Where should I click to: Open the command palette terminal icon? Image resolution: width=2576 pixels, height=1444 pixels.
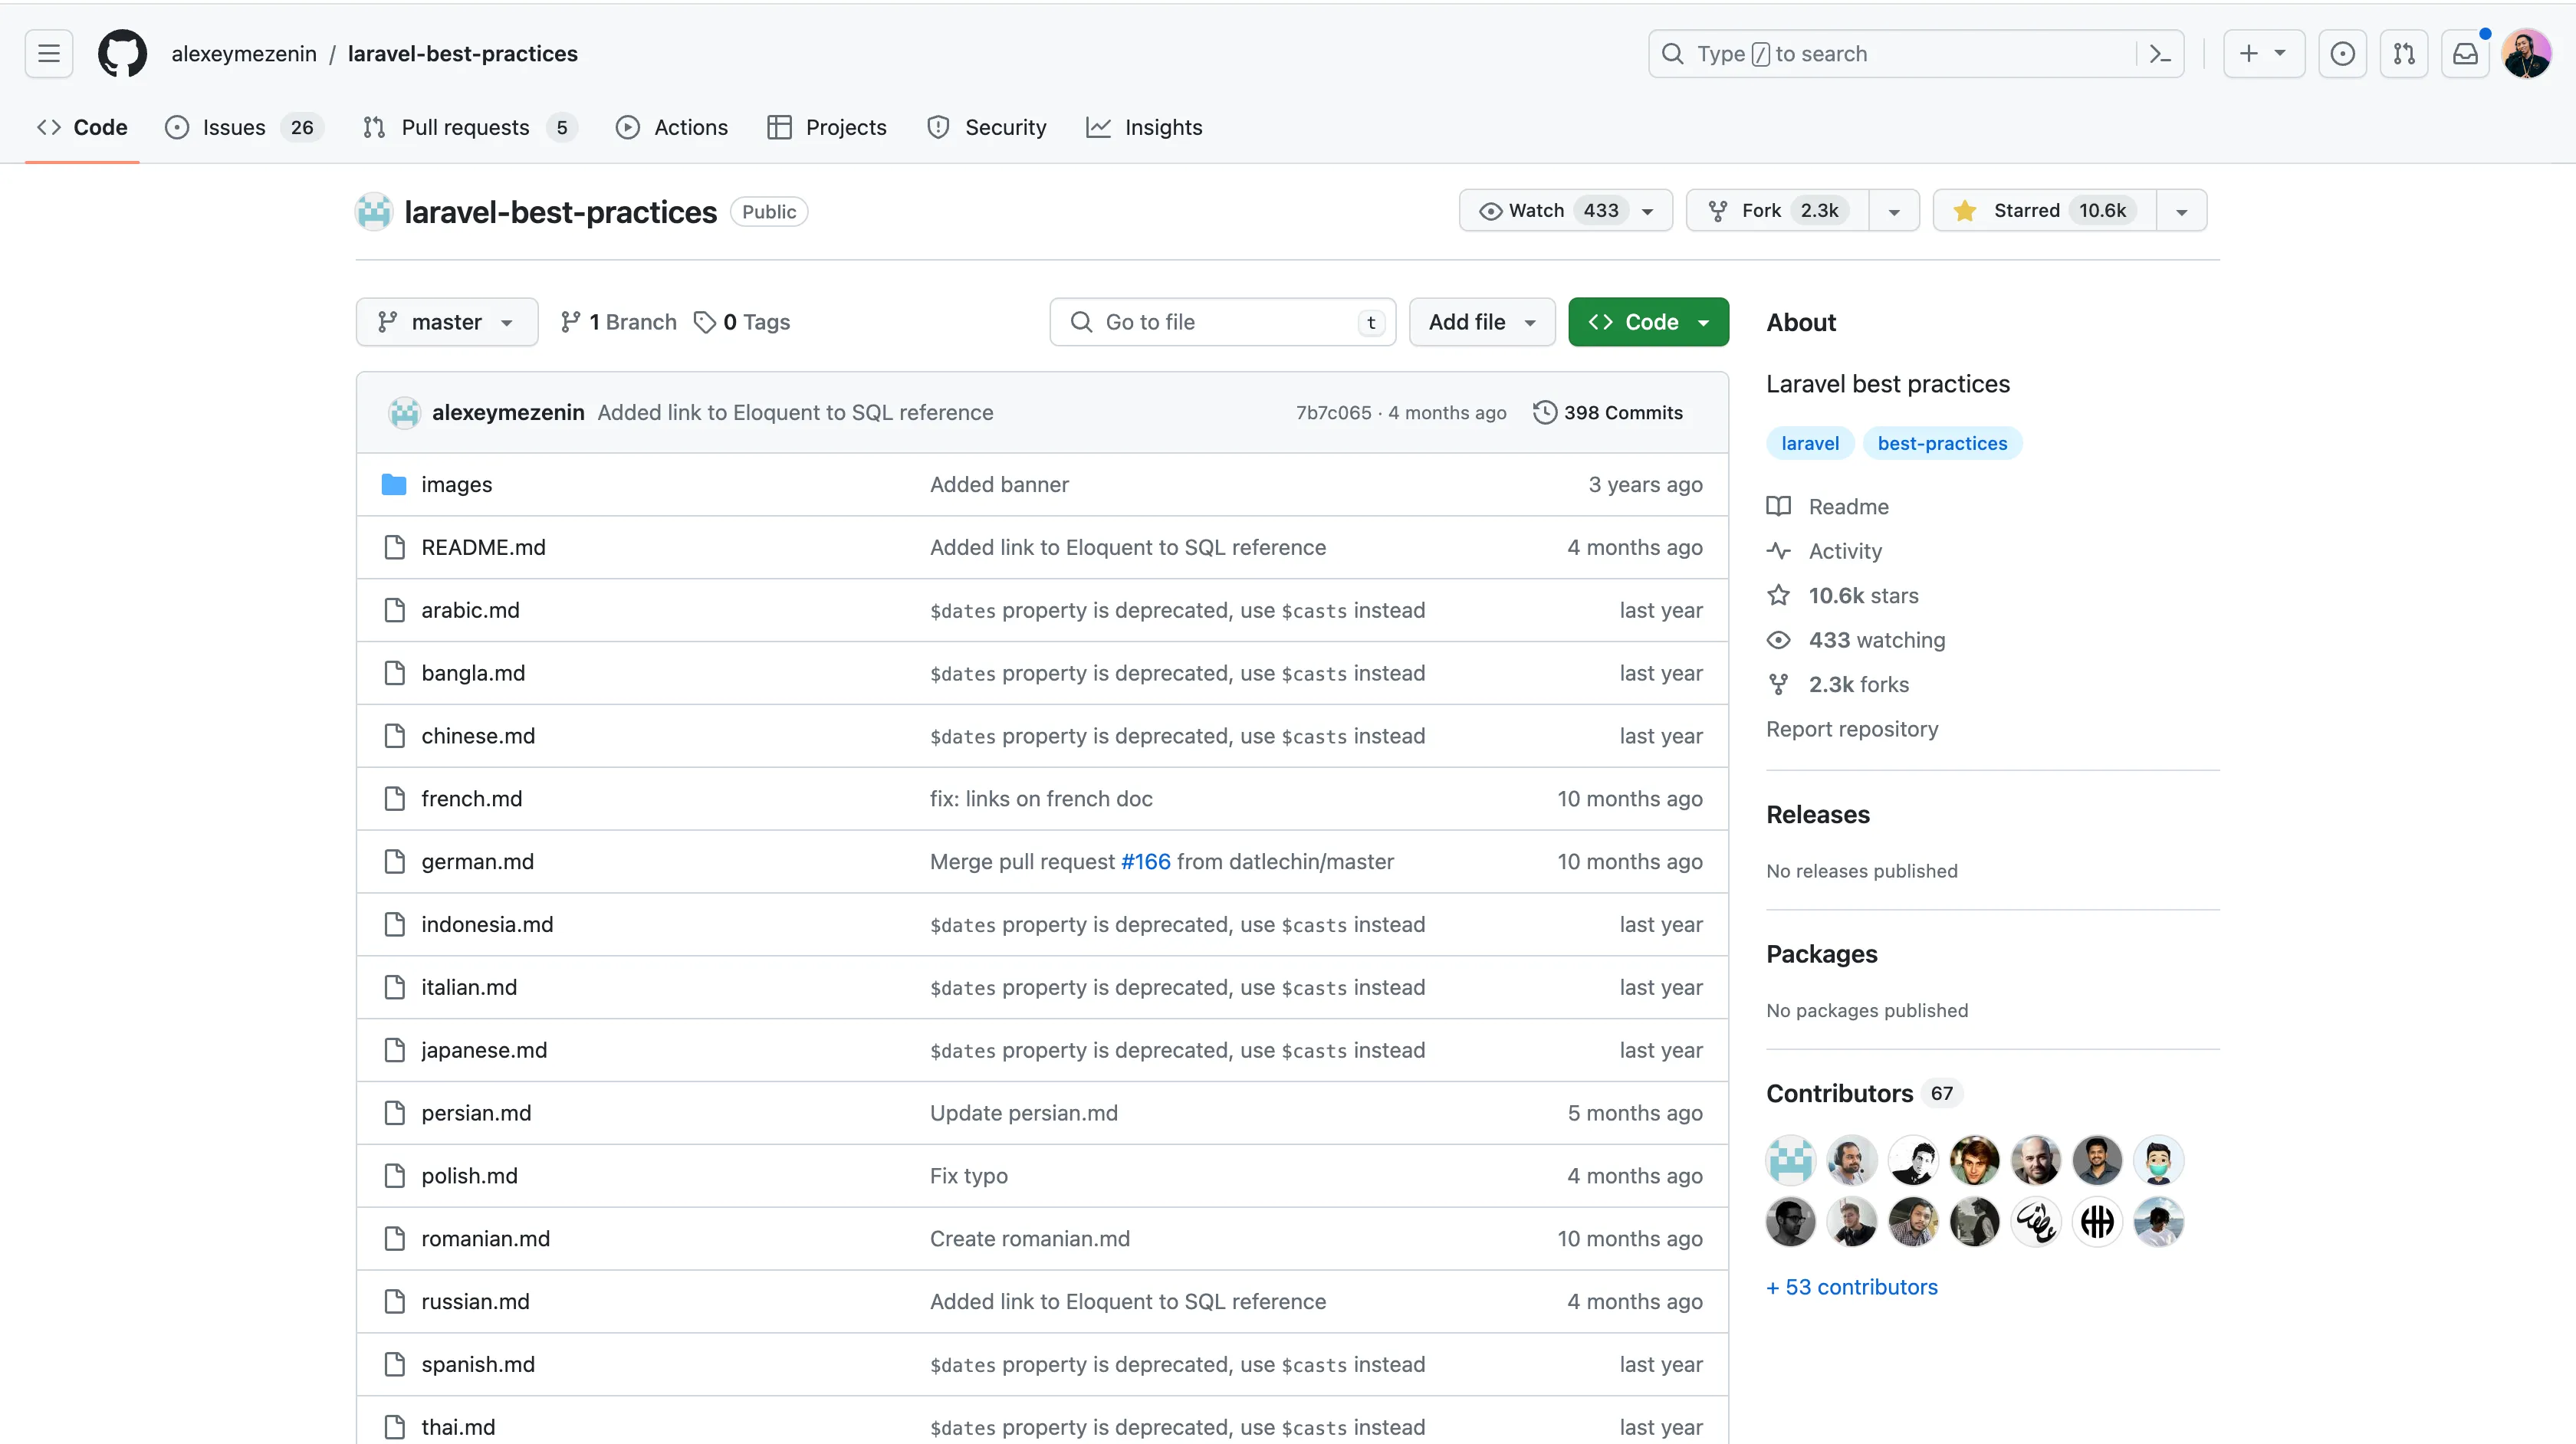tap(2159, 53)
